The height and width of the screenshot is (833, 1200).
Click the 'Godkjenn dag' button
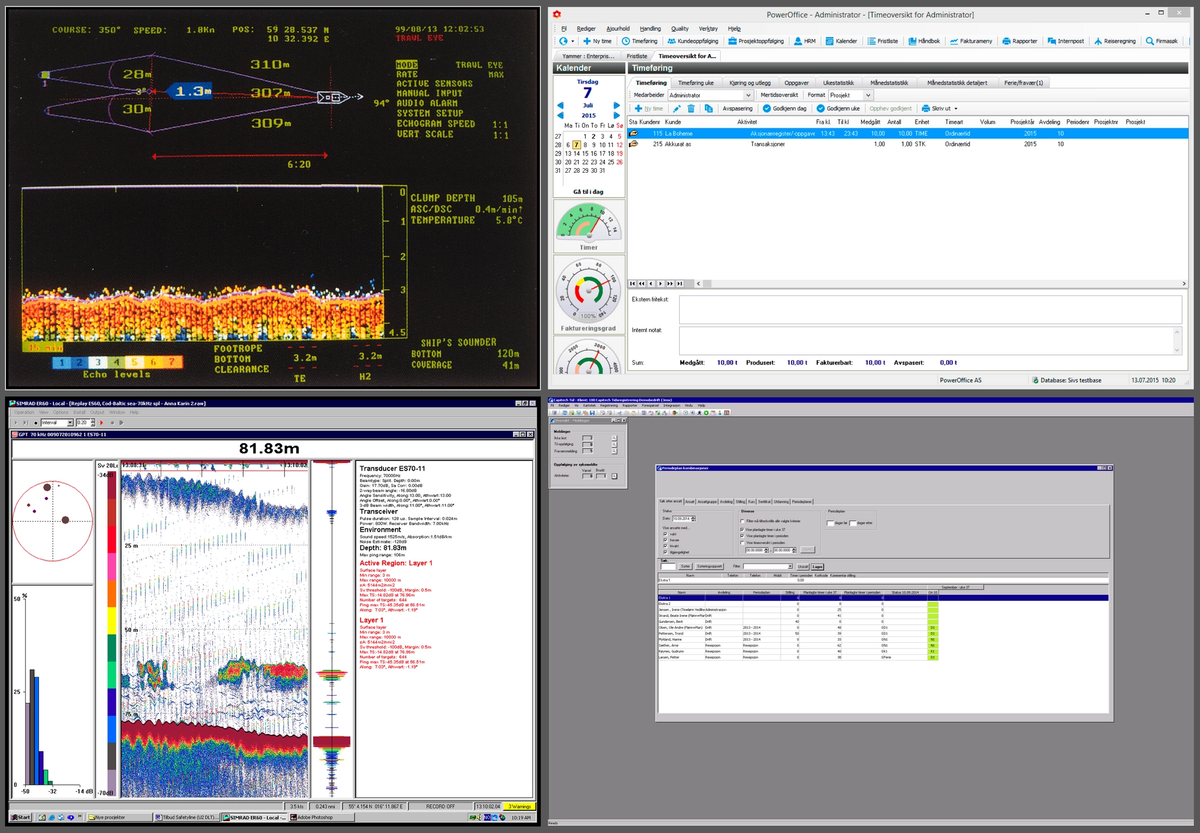tap(784, 108)
